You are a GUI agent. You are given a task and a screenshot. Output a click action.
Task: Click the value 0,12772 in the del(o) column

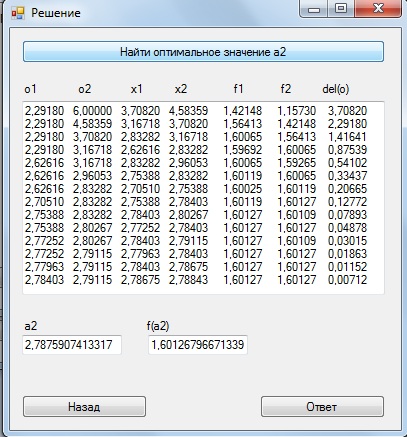click(347, 202)
